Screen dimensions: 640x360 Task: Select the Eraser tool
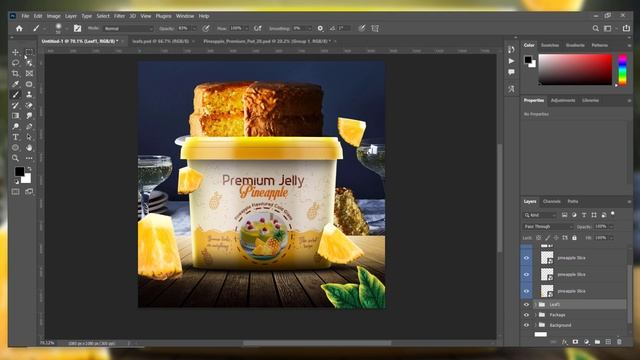pyautogui.click(x=29, y=105)
